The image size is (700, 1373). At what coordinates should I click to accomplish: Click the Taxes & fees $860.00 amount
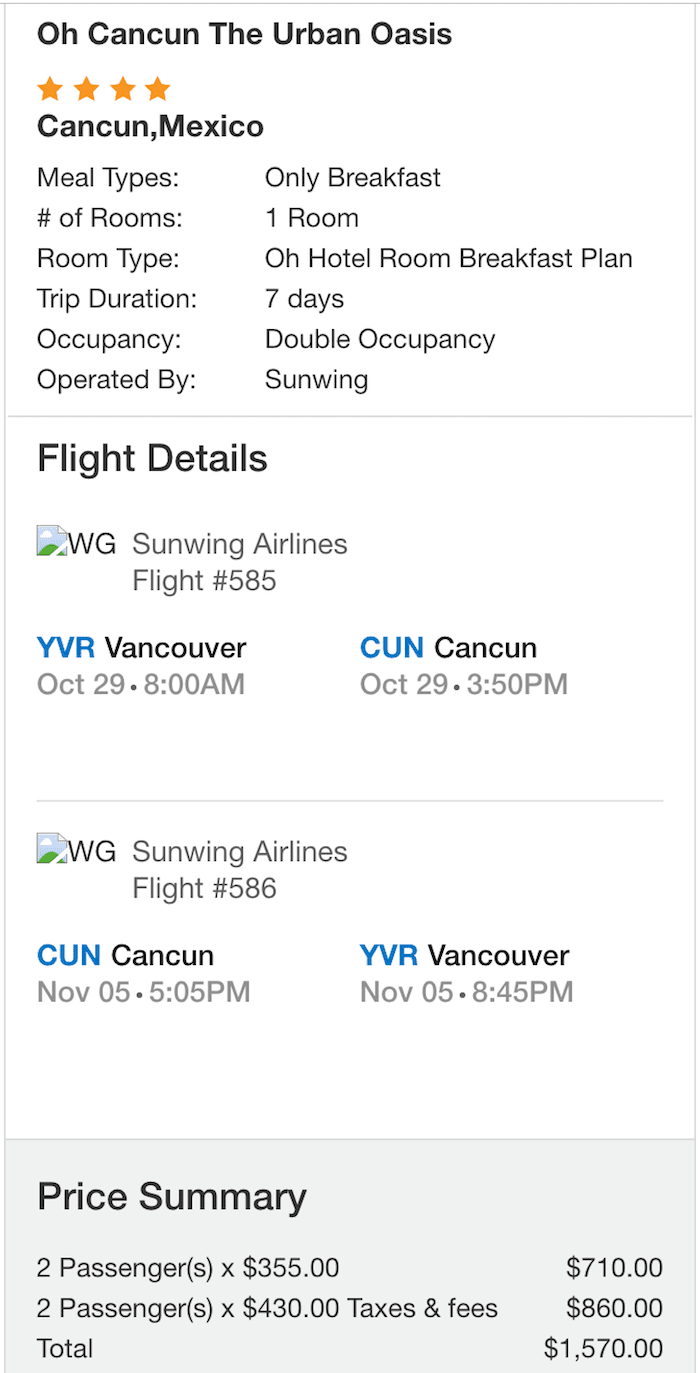coord(614,1308)
